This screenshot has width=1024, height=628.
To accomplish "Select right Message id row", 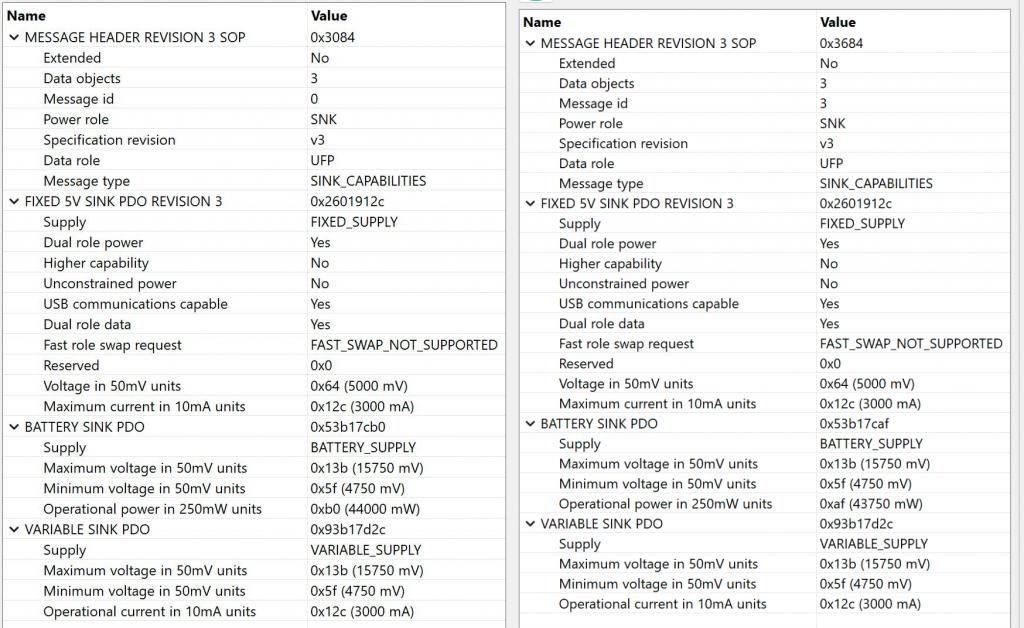I will point(765,103).
